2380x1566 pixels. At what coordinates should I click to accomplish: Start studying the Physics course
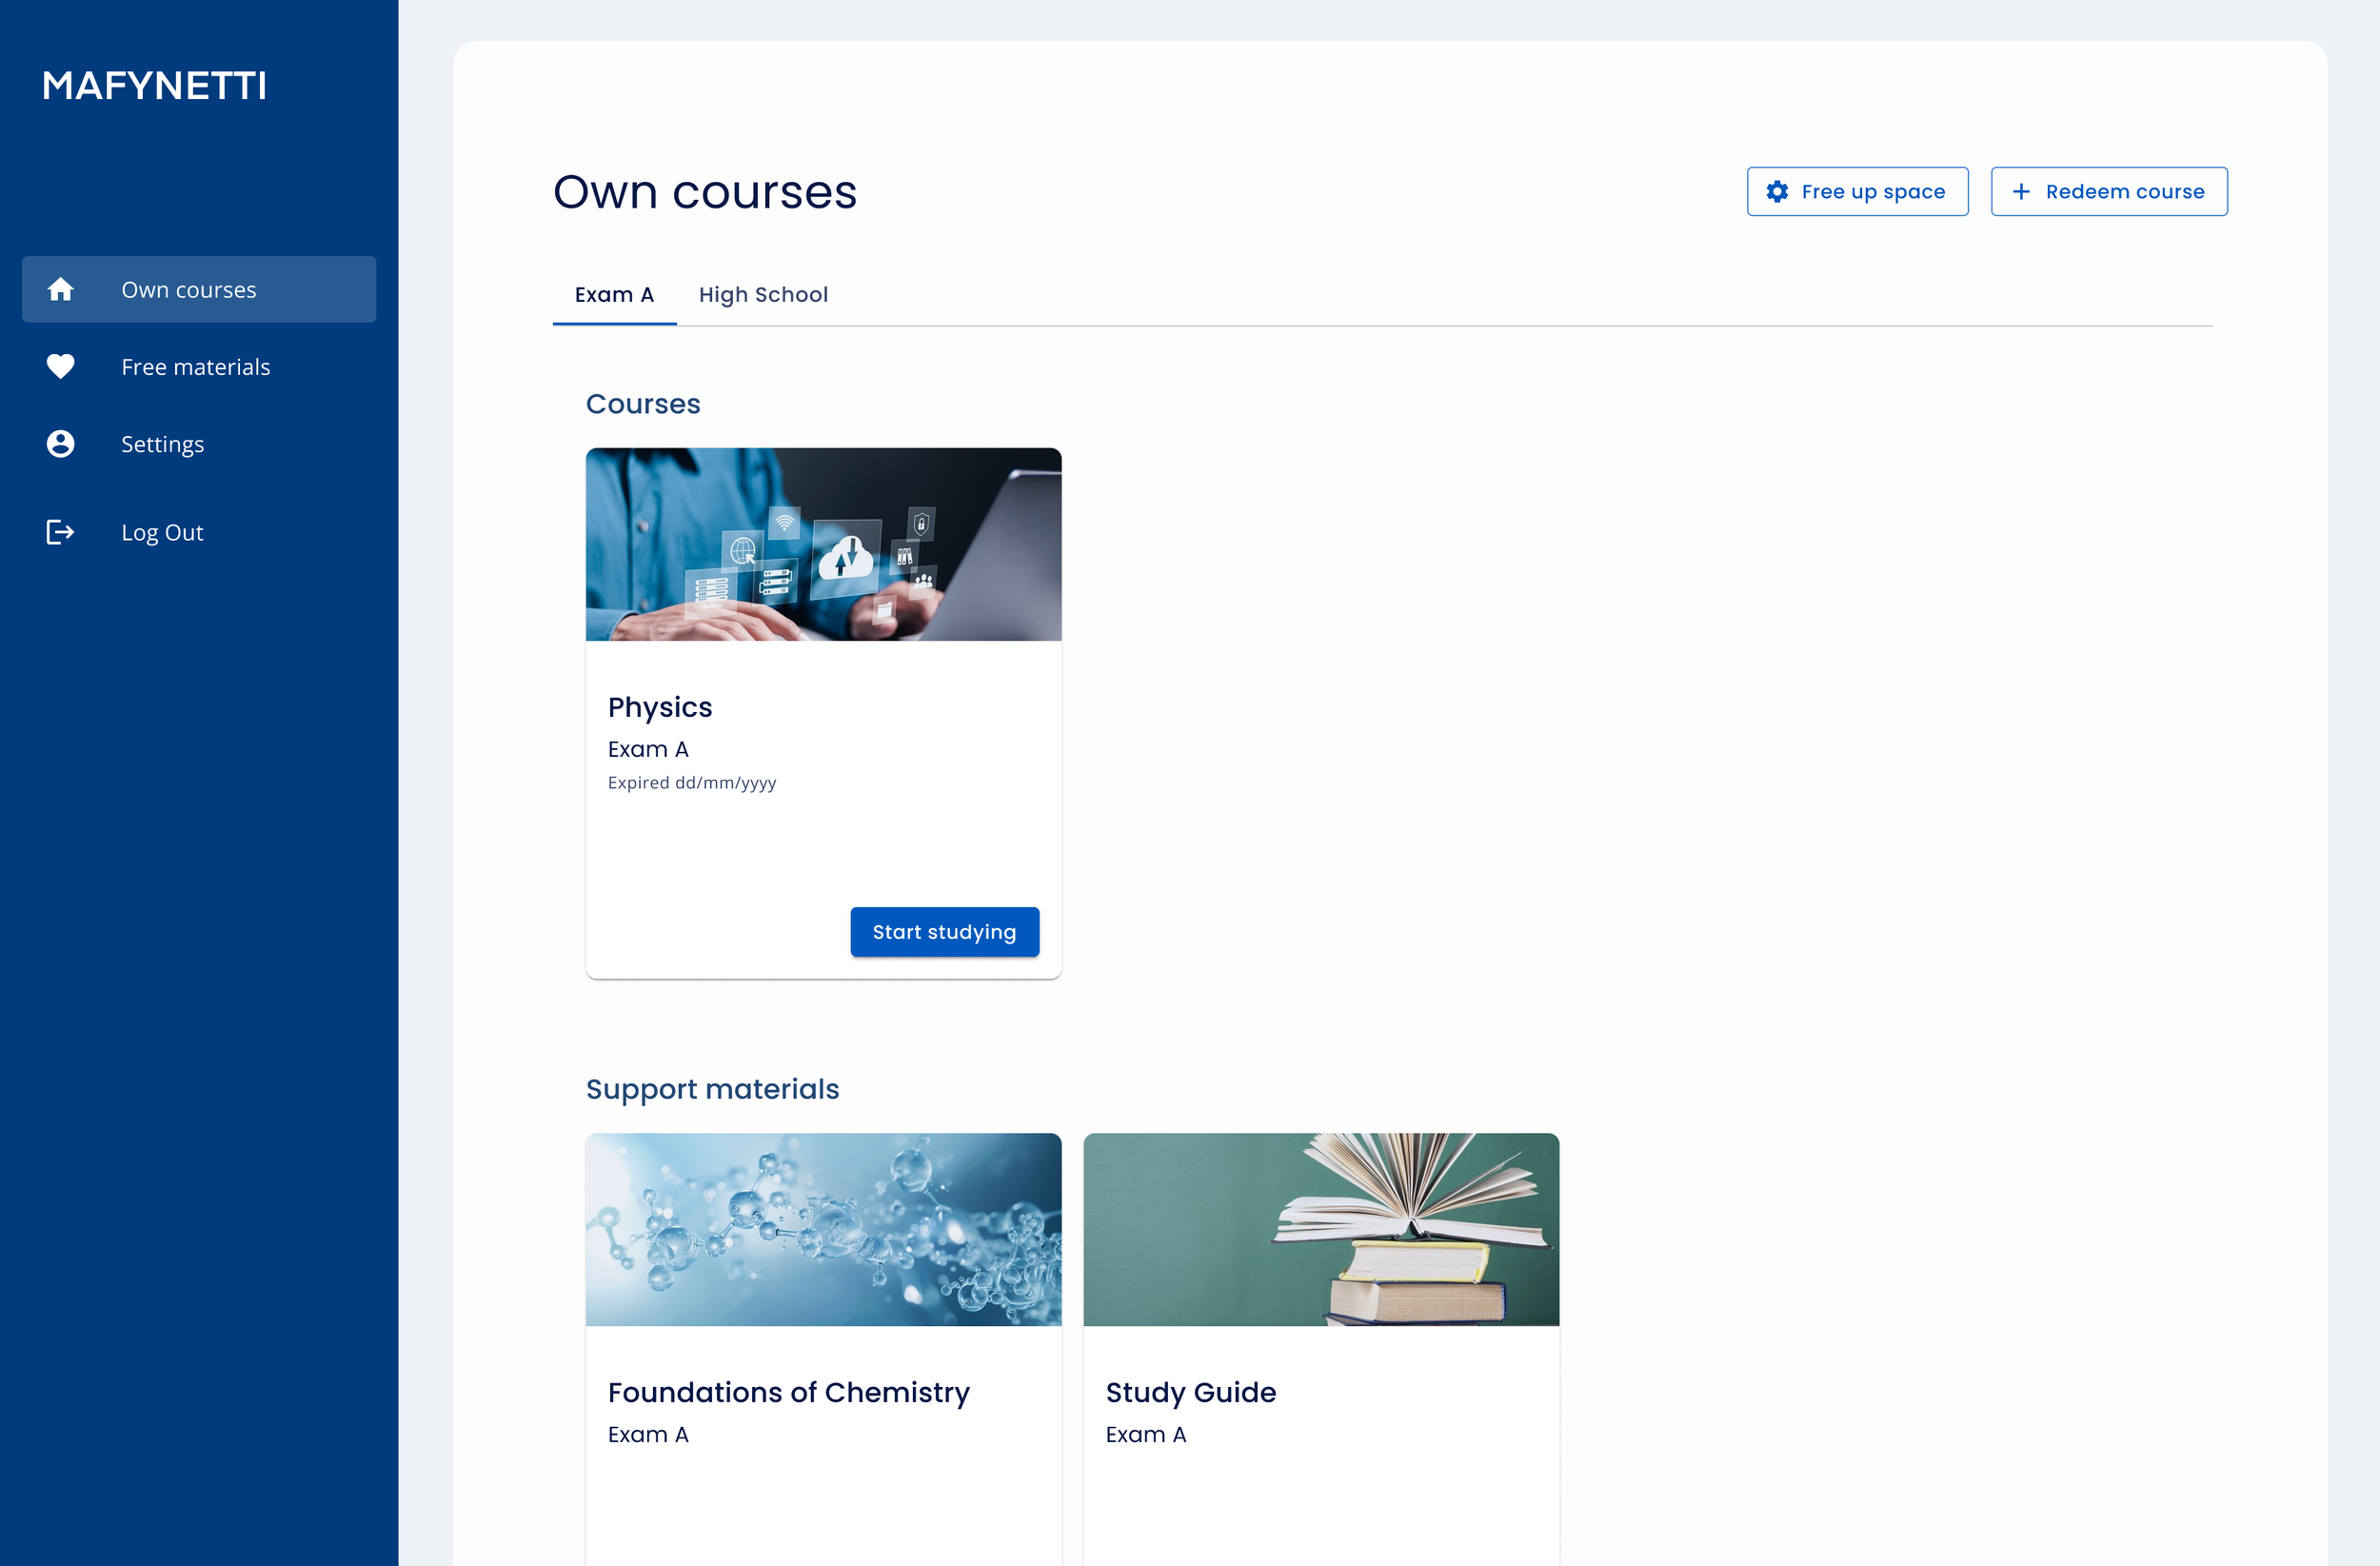coord(944,932)
